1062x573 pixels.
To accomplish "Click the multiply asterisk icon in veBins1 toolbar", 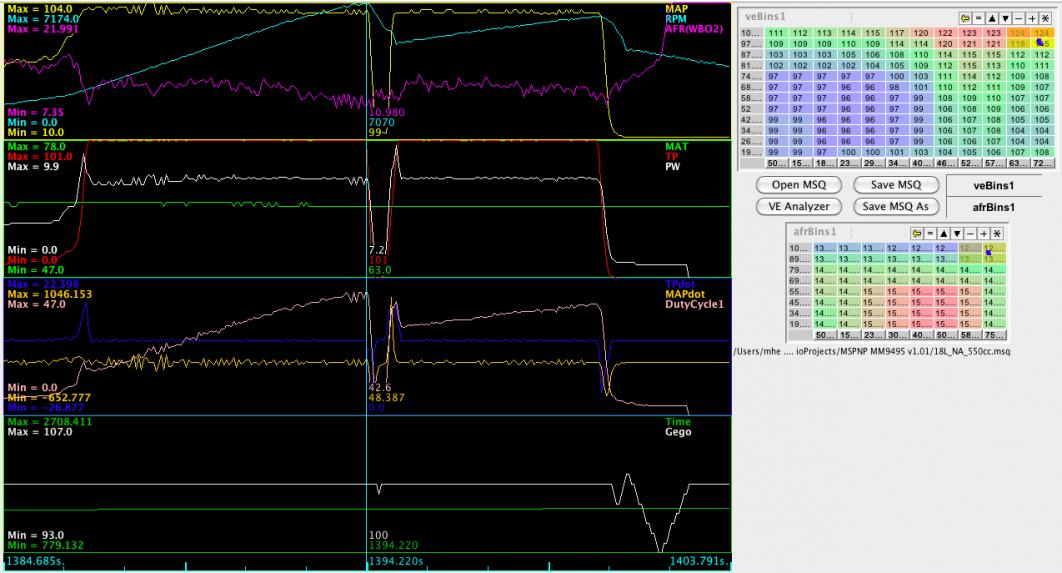I will [x=1046, y=18].
